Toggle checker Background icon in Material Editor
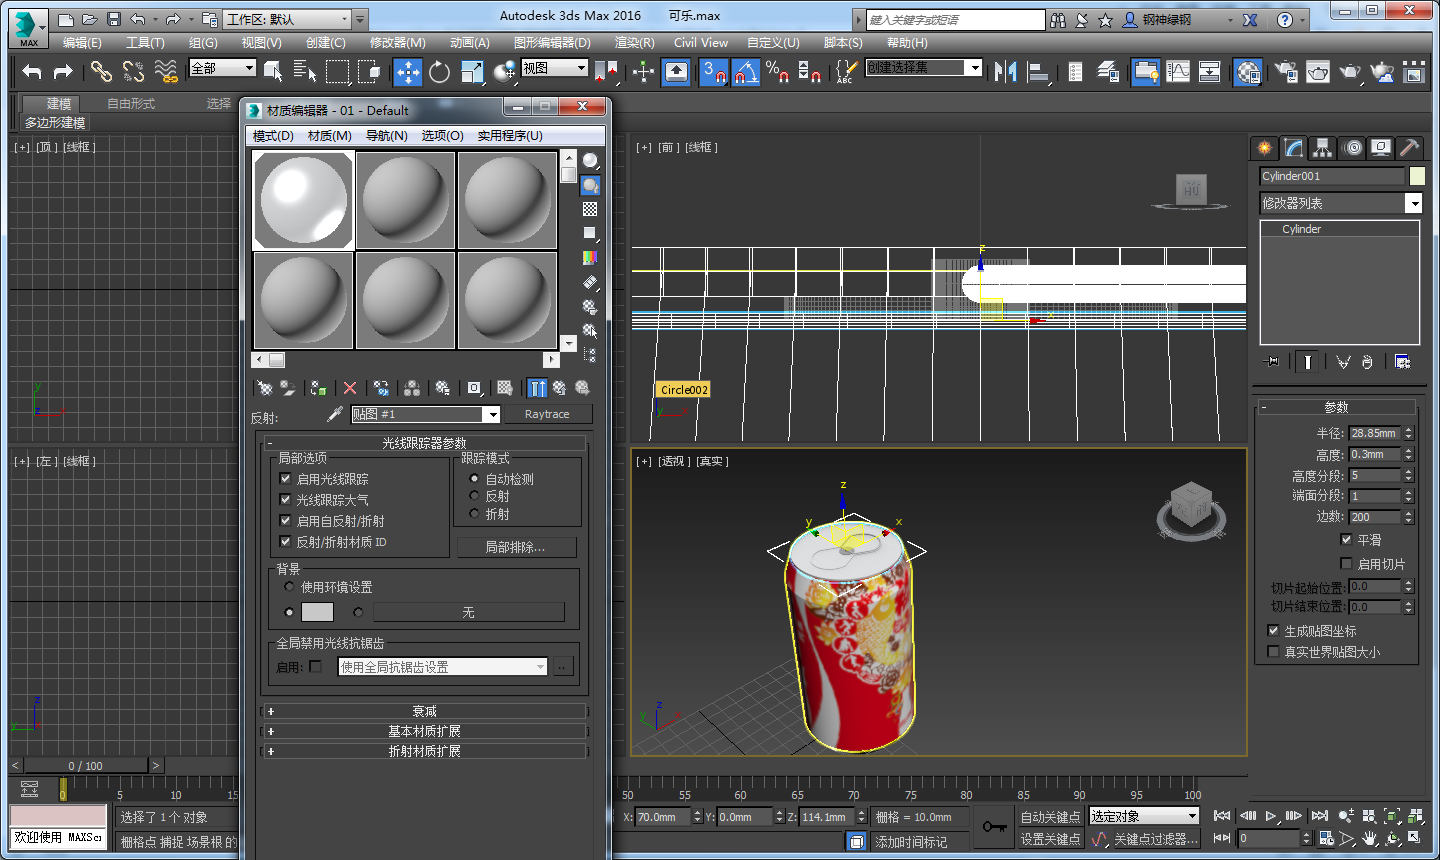This screenshot has width=1440, height=860. (x=590, y=209)
